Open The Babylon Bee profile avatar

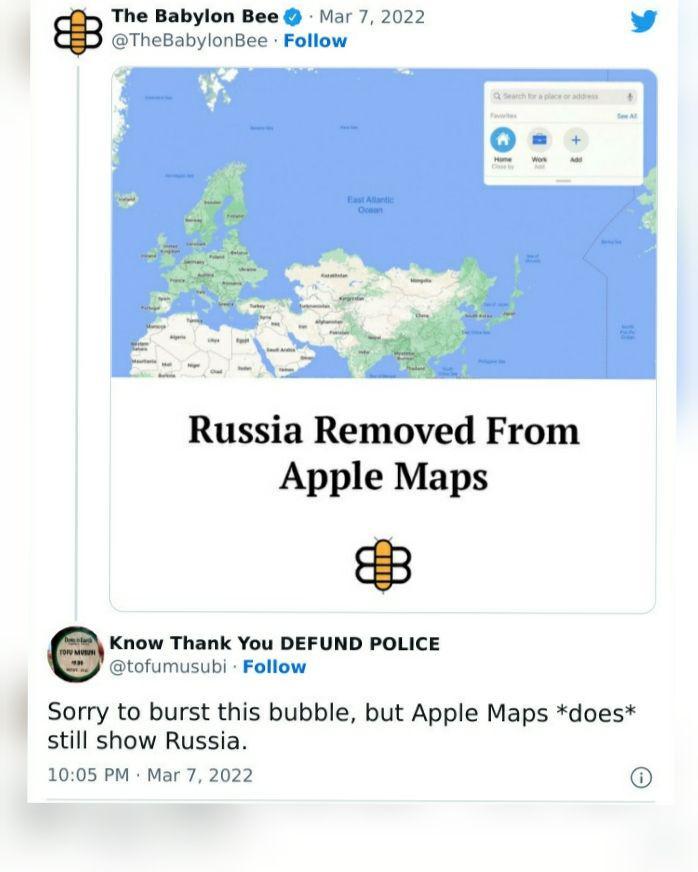pos(78,32)
